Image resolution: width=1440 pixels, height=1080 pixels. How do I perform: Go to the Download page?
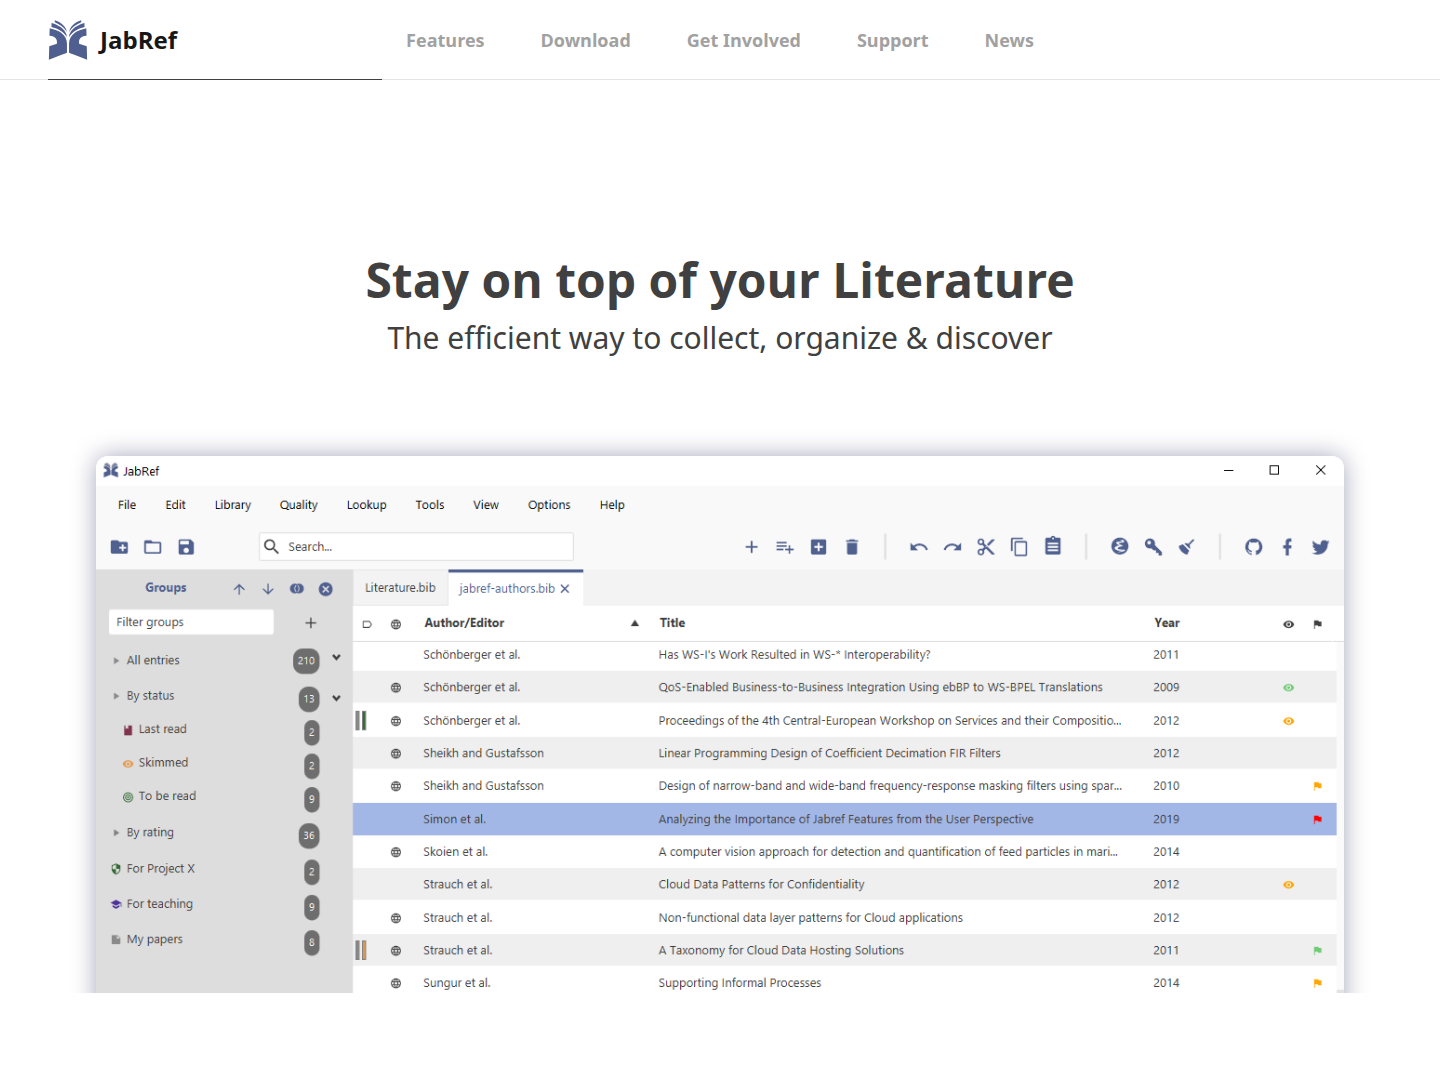click(586, 41)
